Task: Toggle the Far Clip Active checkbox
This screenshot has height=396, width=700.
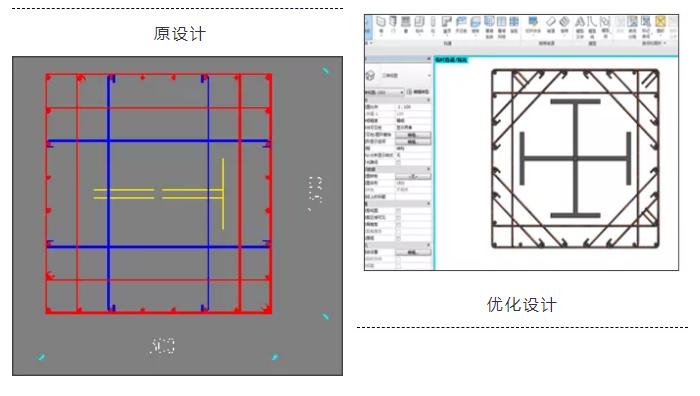Action: tap(398, 232)
